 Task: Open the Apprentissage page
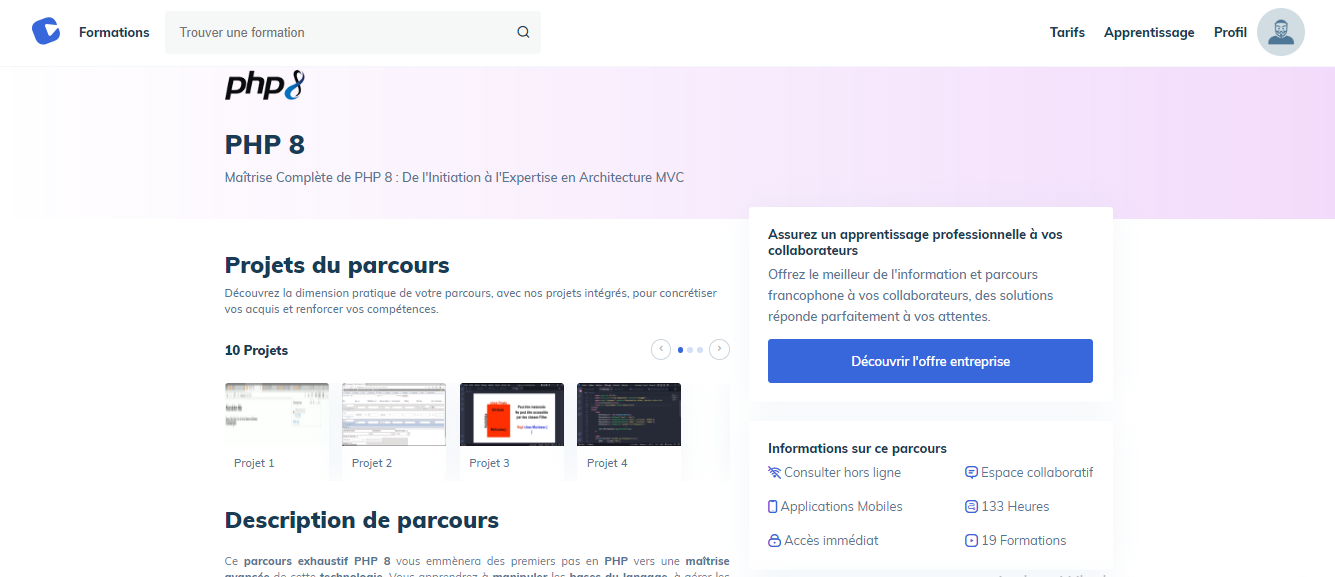(x=1149, y=32)
